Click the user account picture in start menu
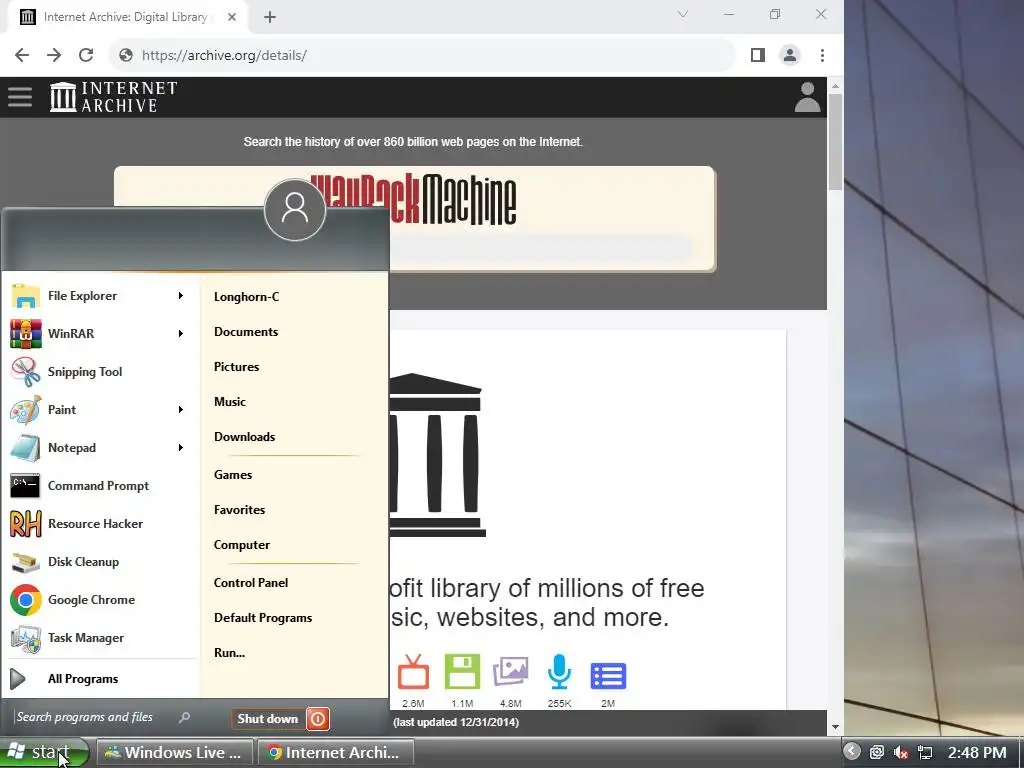Screen dimensions: 1024x768 click(295, 210)
